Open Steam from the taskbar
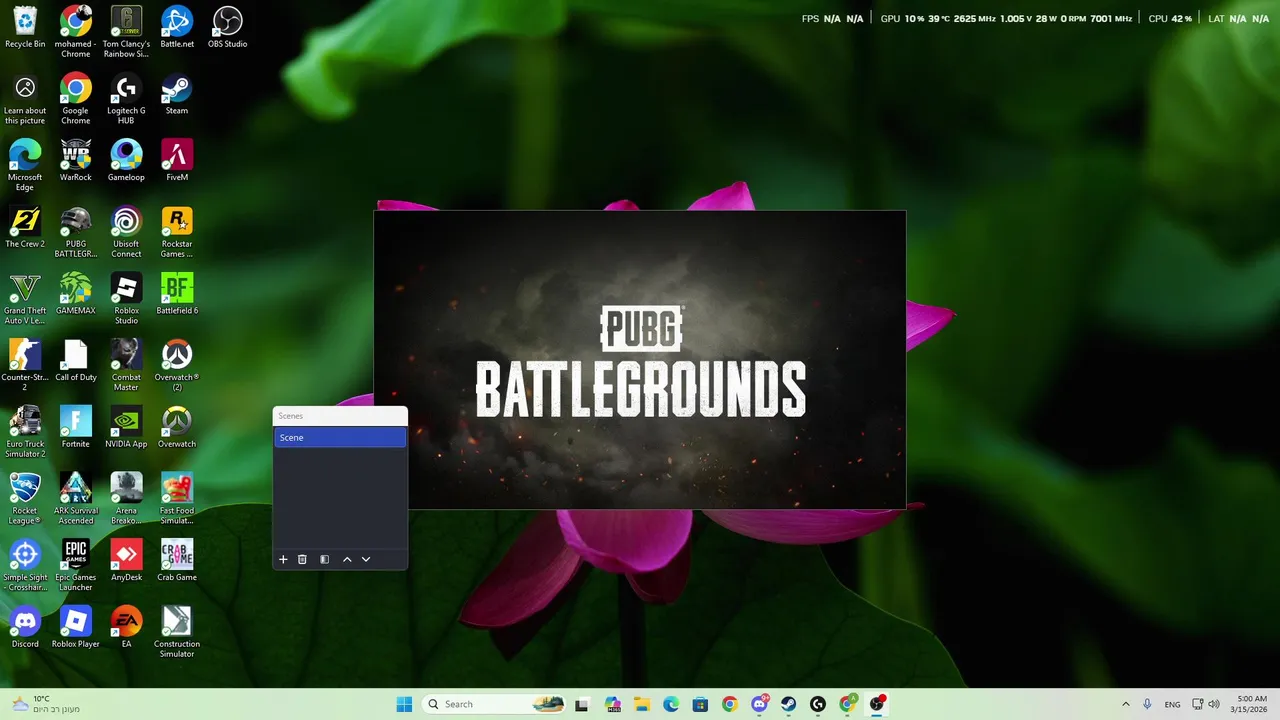Viewport: 1280px width, 720px height. (x=788, y=704)
